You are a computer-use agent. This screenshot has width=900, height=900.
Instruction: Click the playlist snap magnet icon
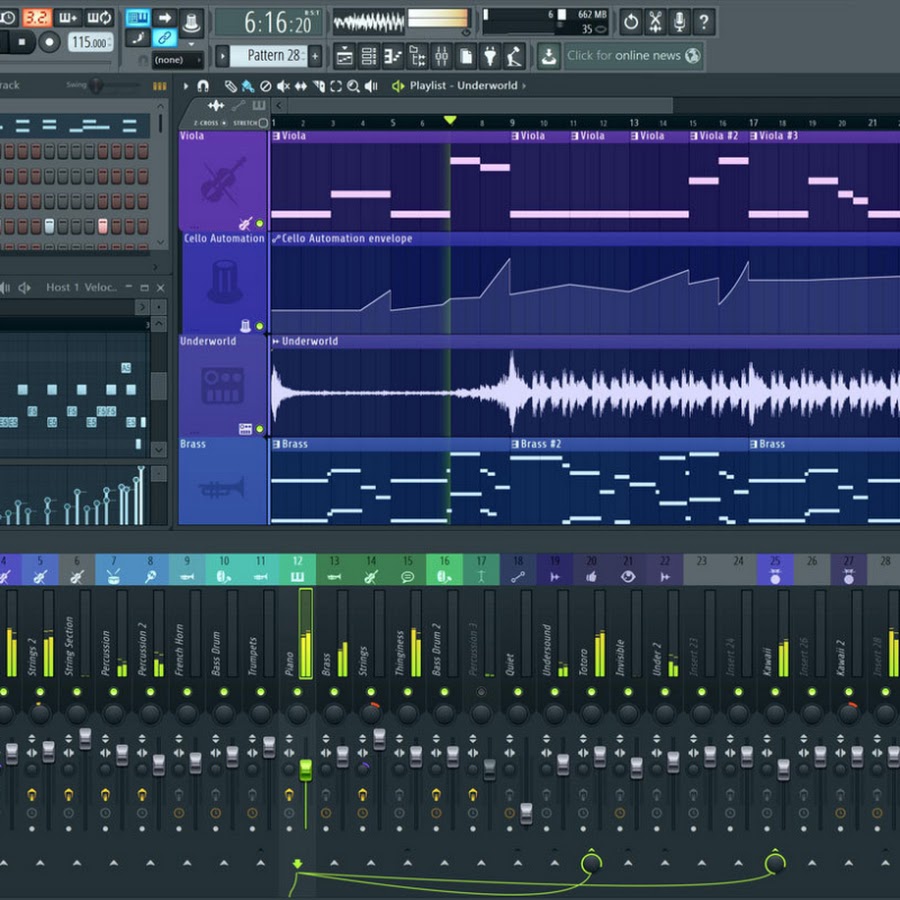click(203, 86)
